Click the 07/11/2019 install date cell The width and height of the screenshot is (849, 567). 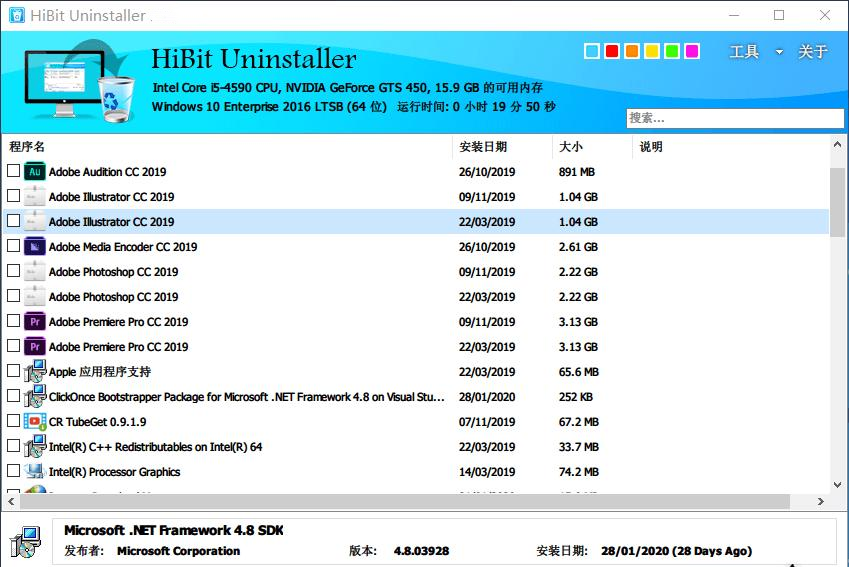tap(487, 422)
